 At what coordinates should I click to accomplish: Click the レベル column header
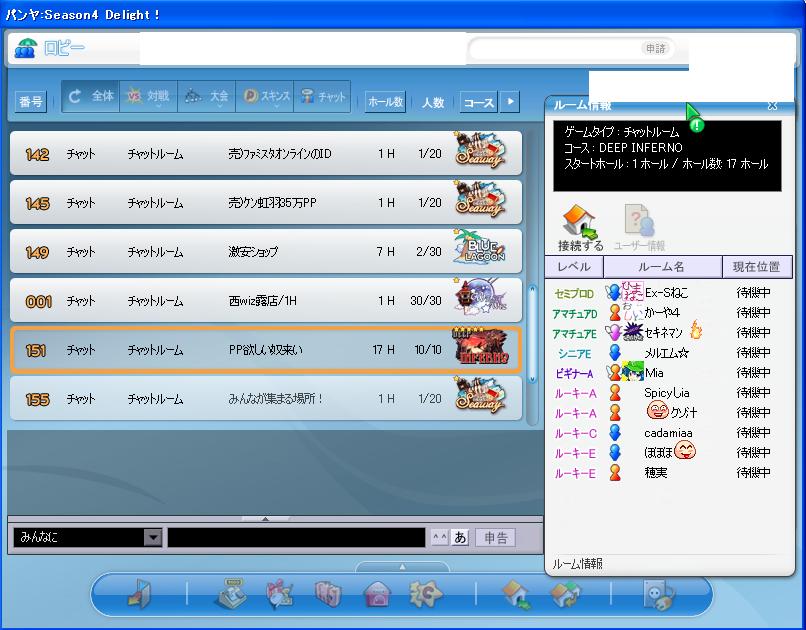pyautogui.click(x=574, y=267)
